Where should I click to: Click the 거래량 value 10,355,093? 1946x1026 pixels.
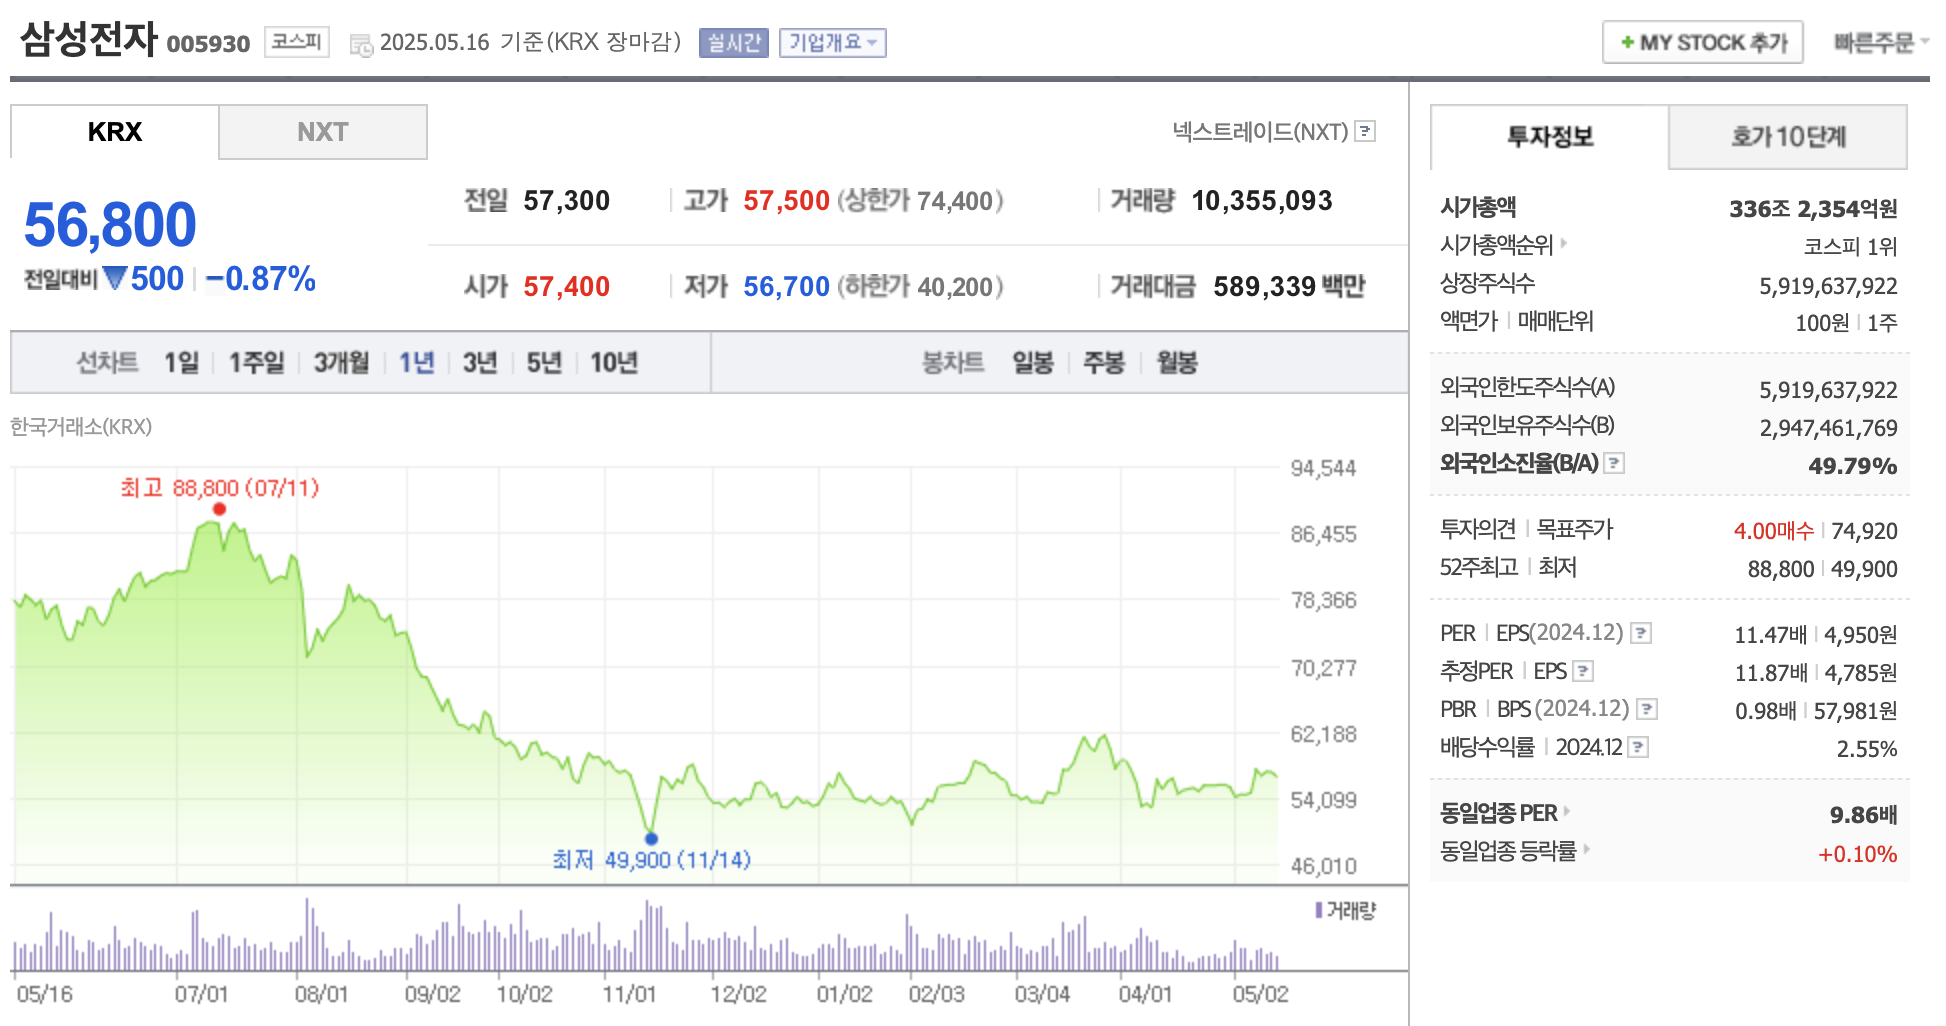coord(1262,201)
